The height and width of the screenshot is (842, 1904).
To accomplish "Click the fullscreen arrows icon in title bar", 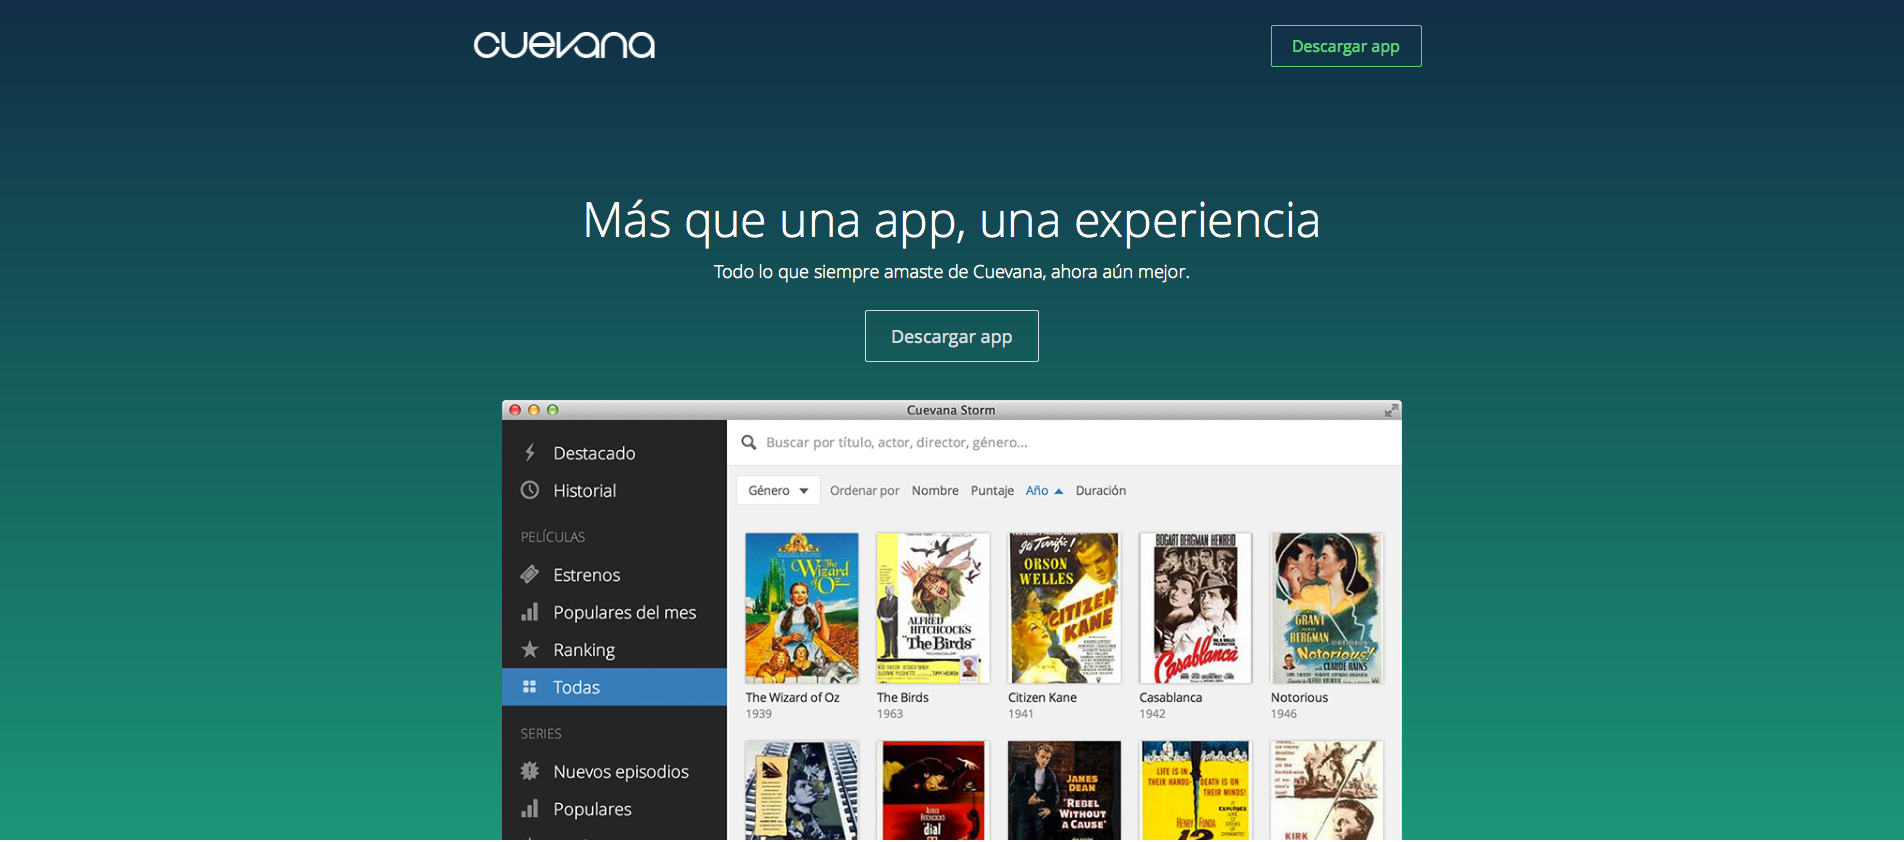I will tap(1390, 410).
